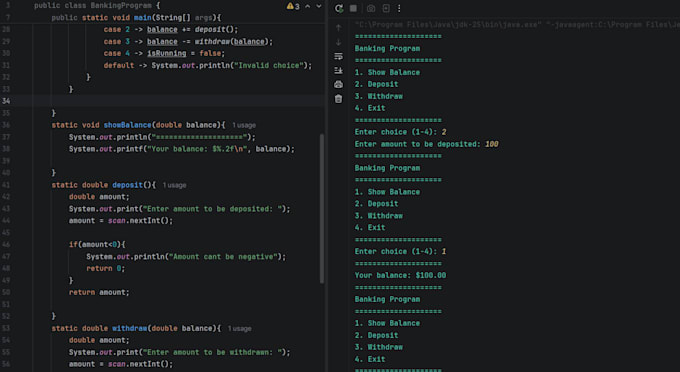680x372 pixels.
Task: Toggle soft-wrap for the console output
Action: [339, 56]
